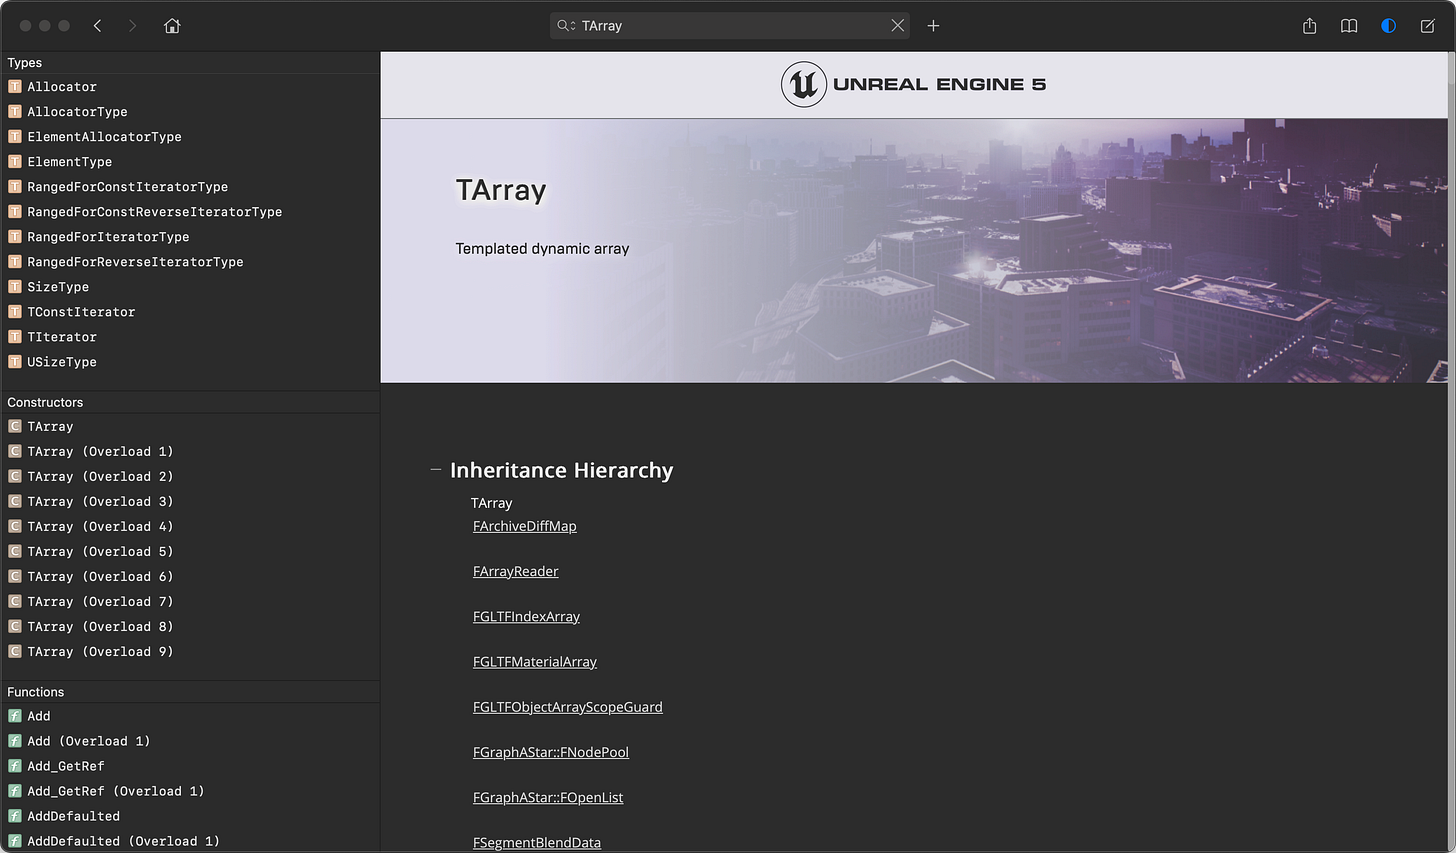Image resolution: width=1456 pixels, height=853 pixels.
Task: Select the Add function entry
Action: tap(190, 716)
